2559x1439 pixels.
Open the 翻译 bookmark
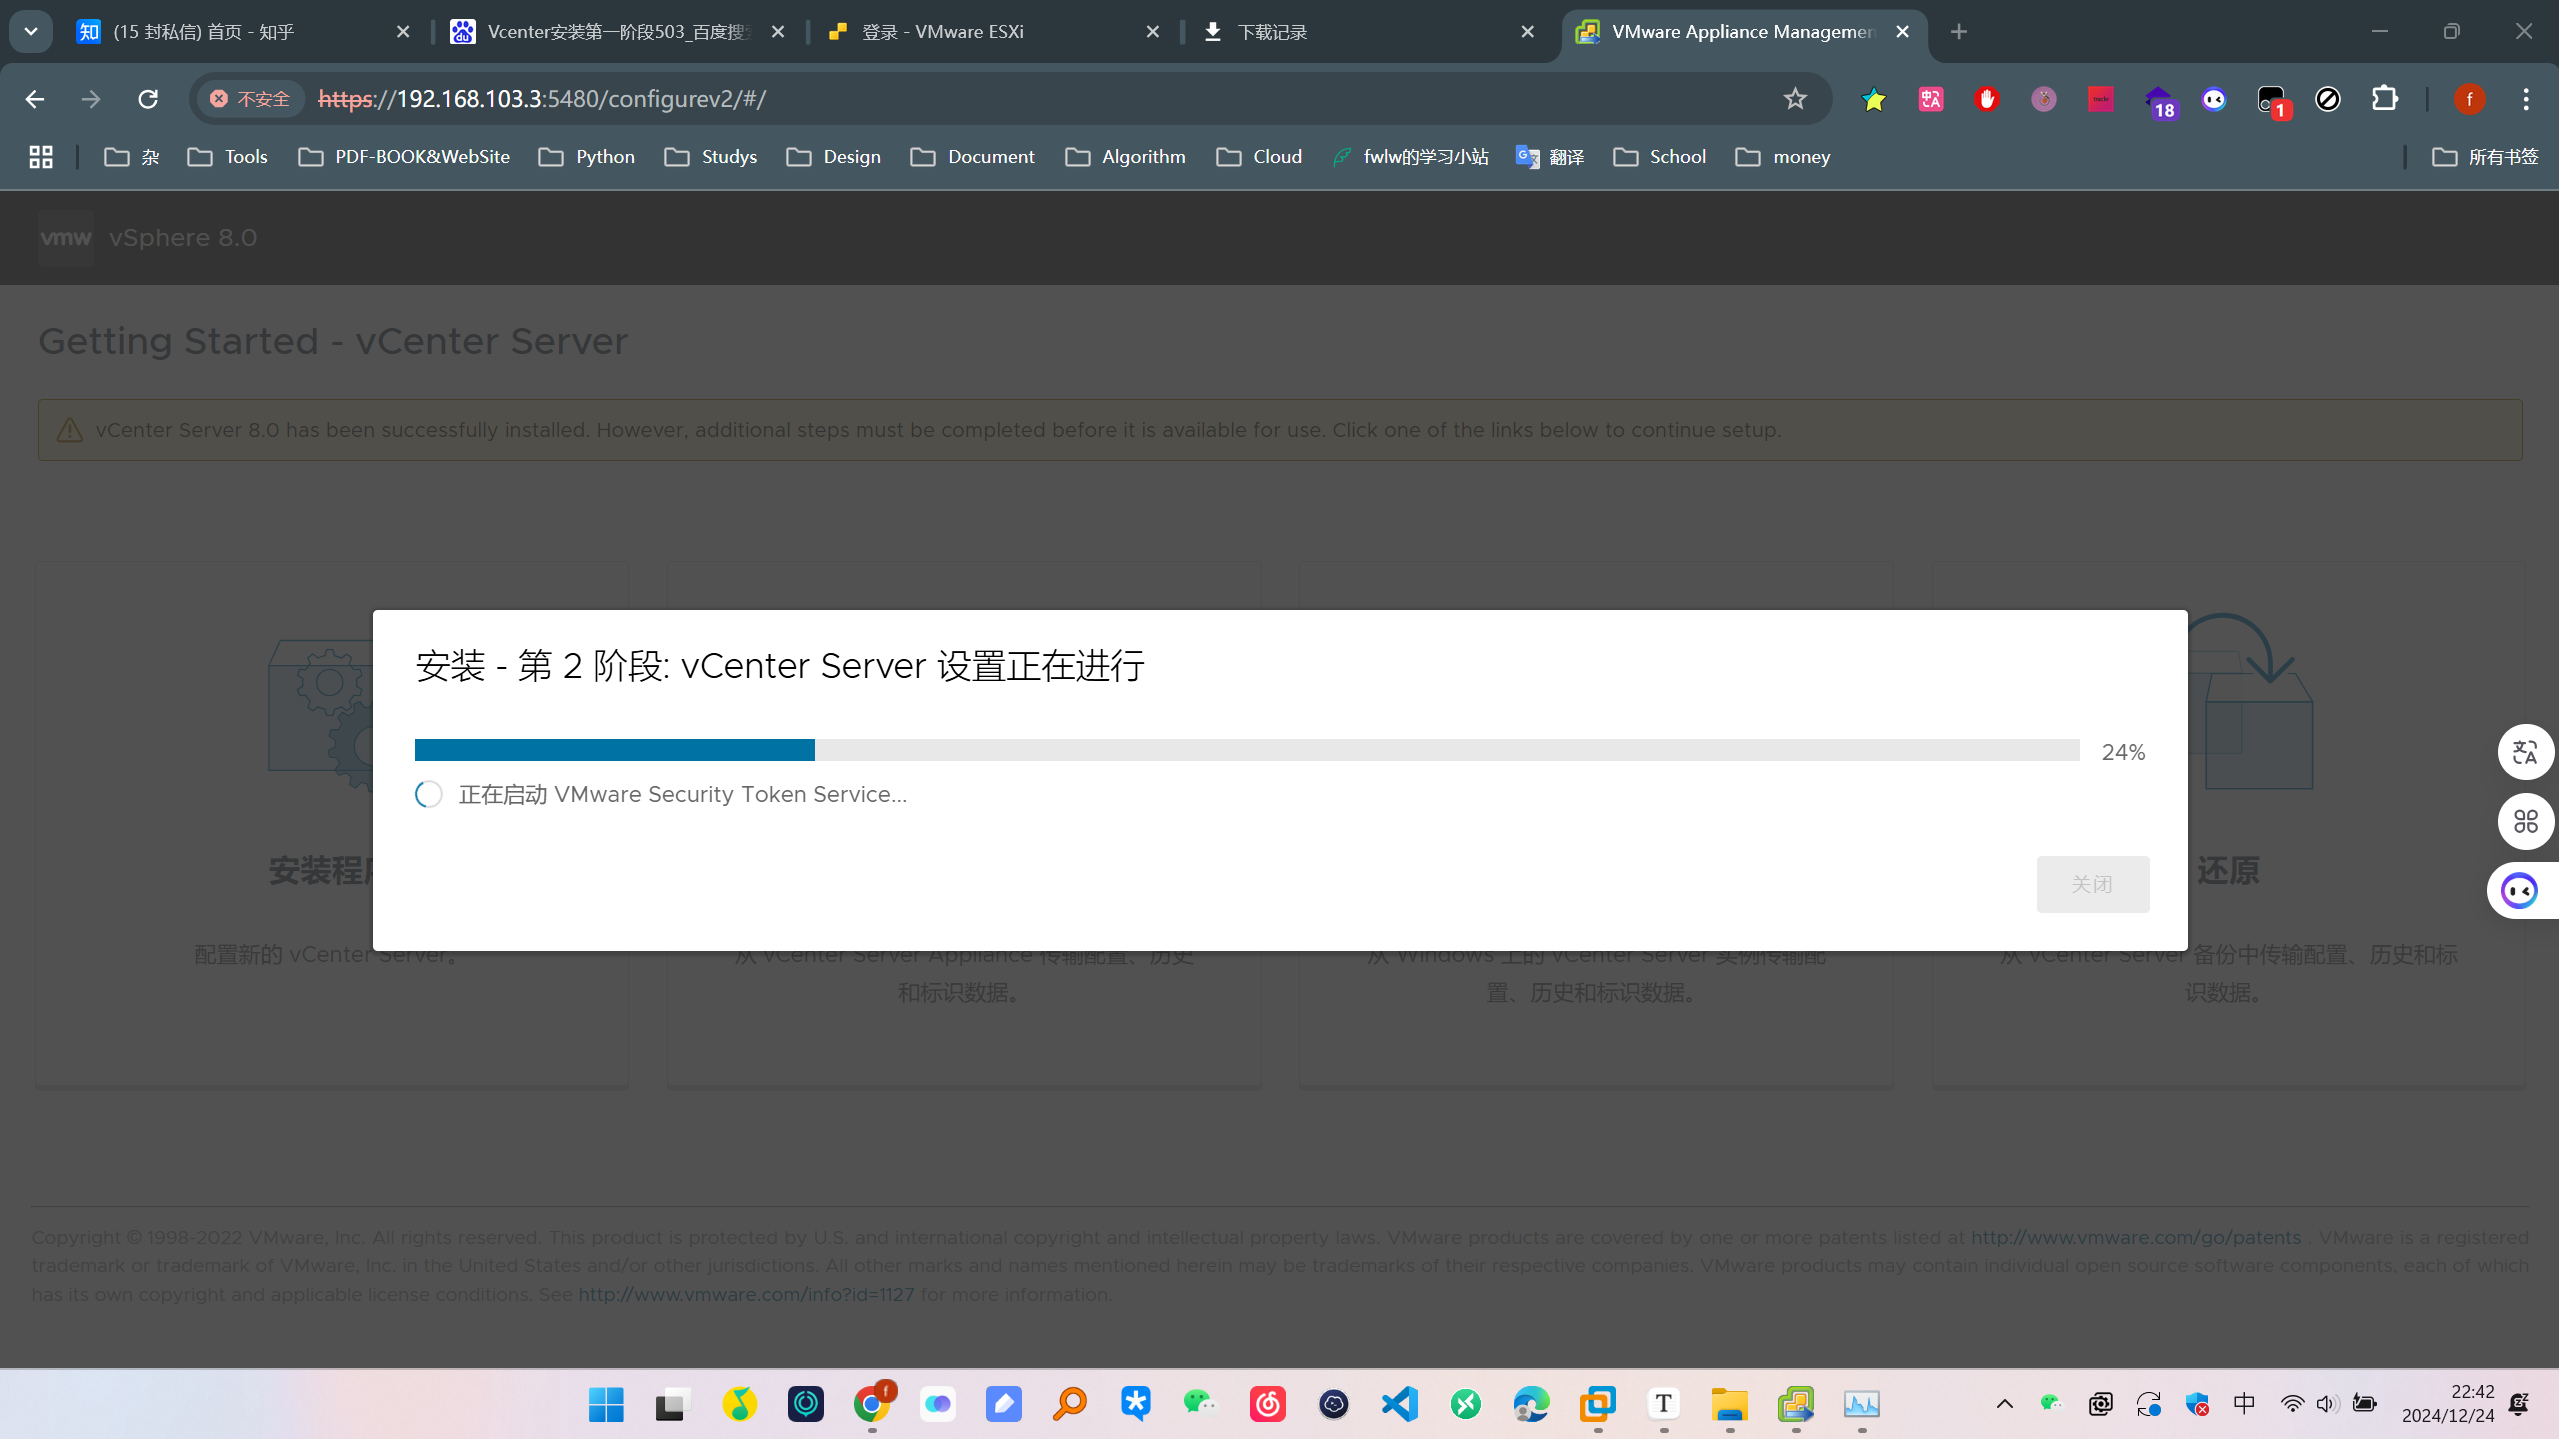(1550, 157)
